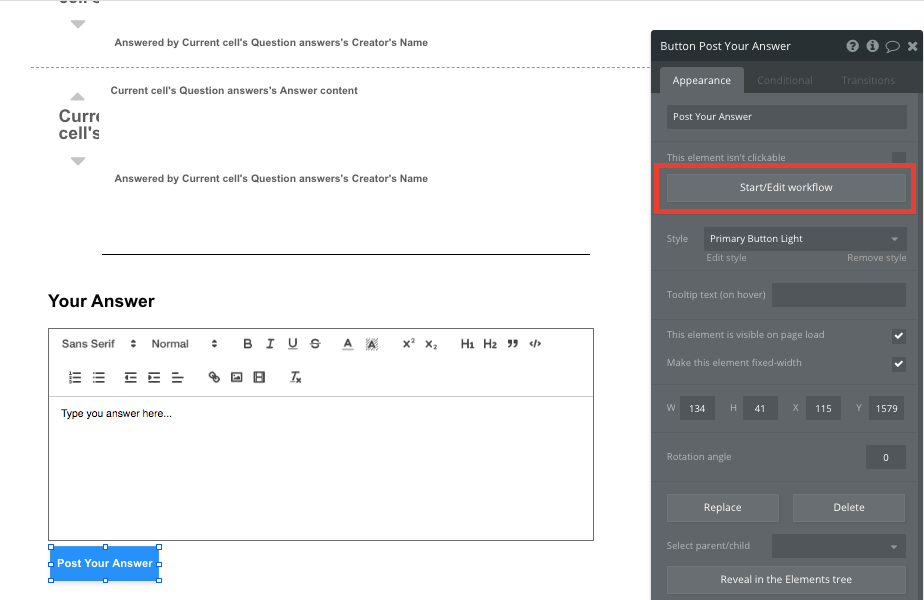
Task: Click the insert image icon
Action: [235, 377]
